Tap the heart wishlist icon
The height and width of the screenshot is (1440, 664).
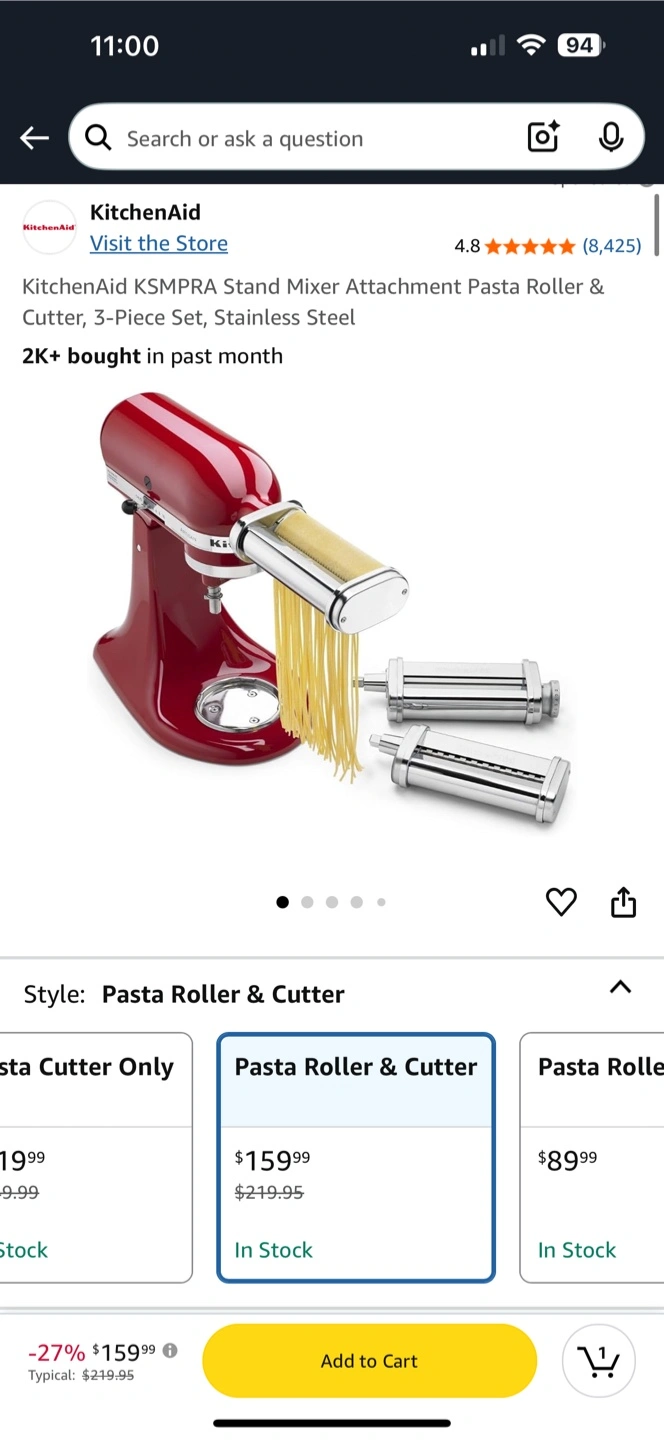(561, 902)
